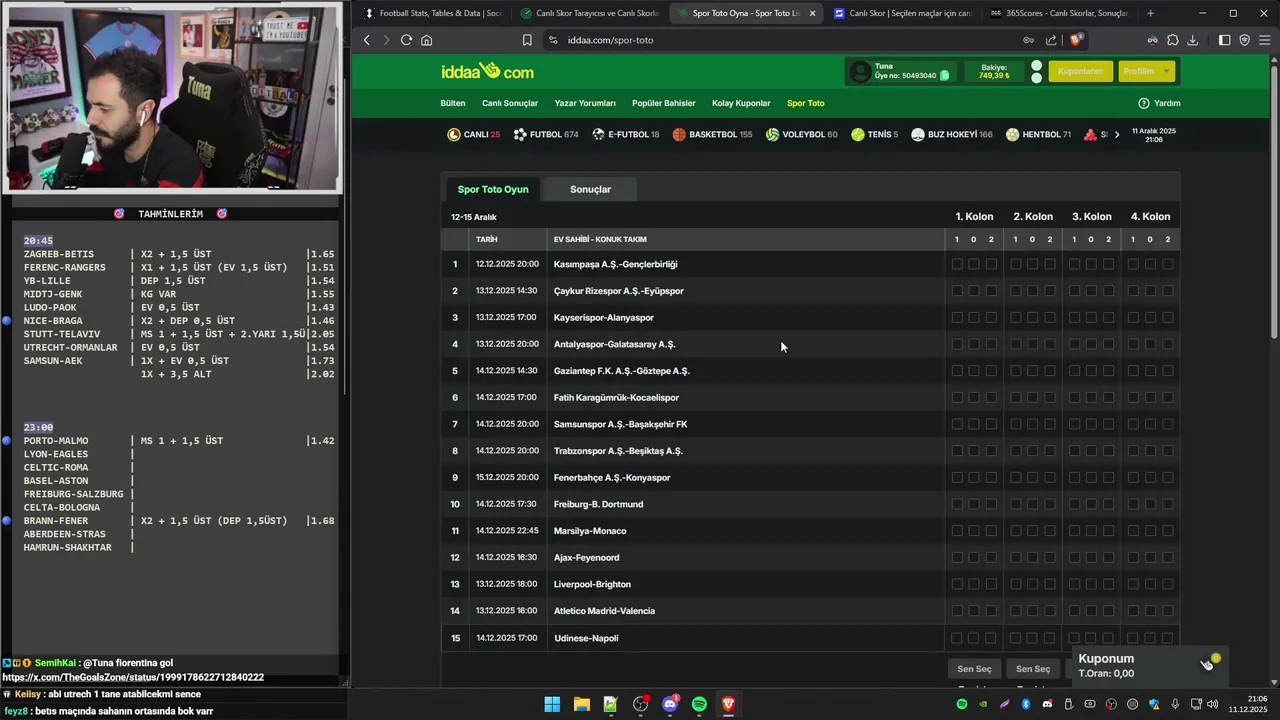
Task: Click the Yardım help question icon
Action: (1144, 103)
